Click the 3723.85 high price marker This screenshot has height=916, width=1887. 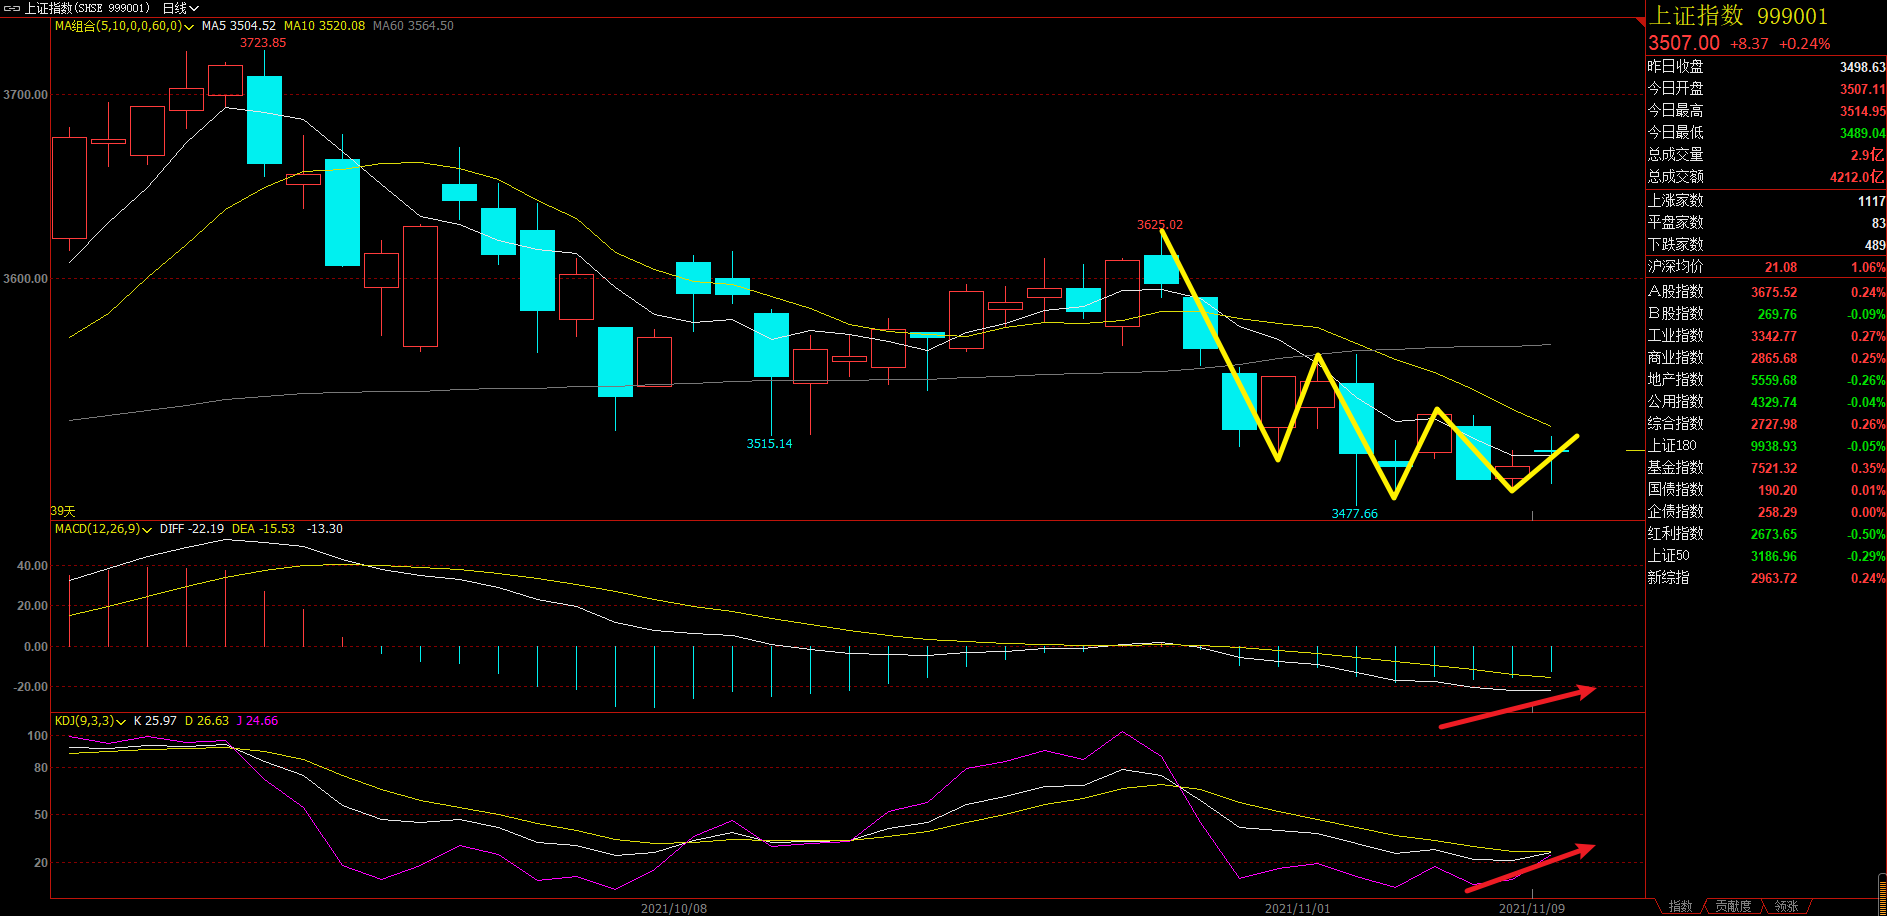coord(263,43)
